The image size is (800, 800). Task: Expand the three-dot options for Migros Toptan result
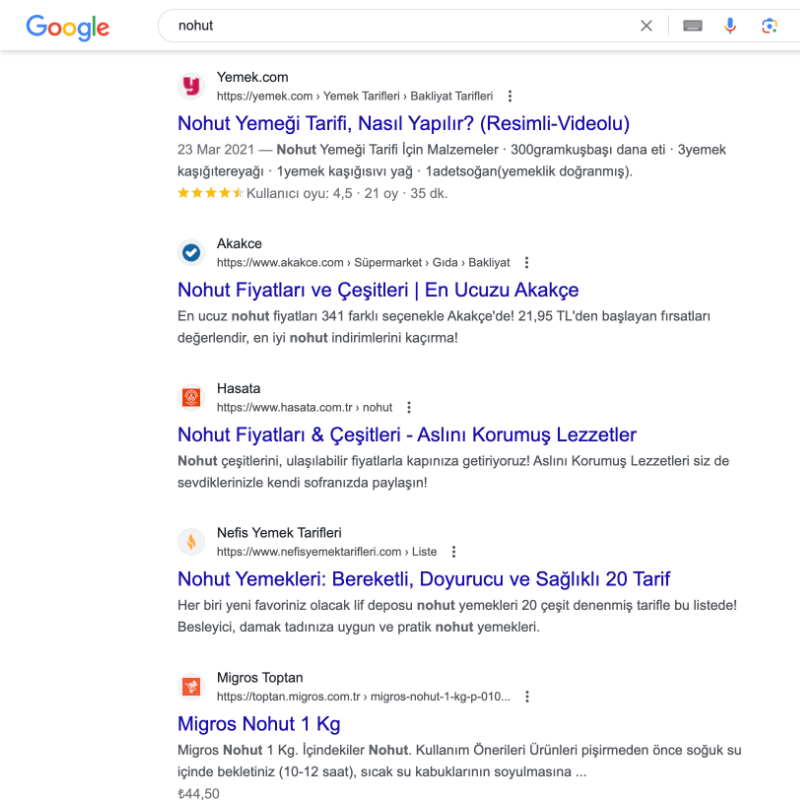(527, 696)
